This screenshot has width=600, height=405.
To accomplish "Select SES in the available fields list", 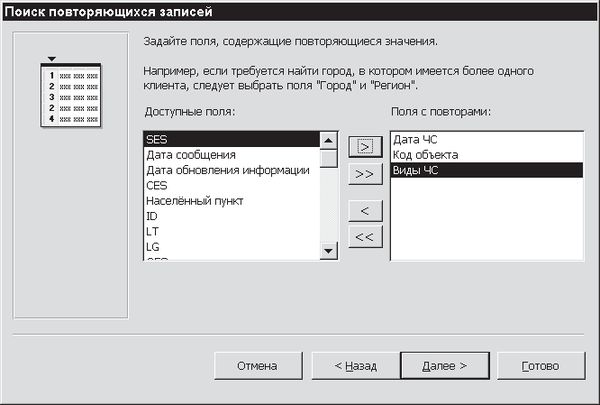I will [230, 140].
